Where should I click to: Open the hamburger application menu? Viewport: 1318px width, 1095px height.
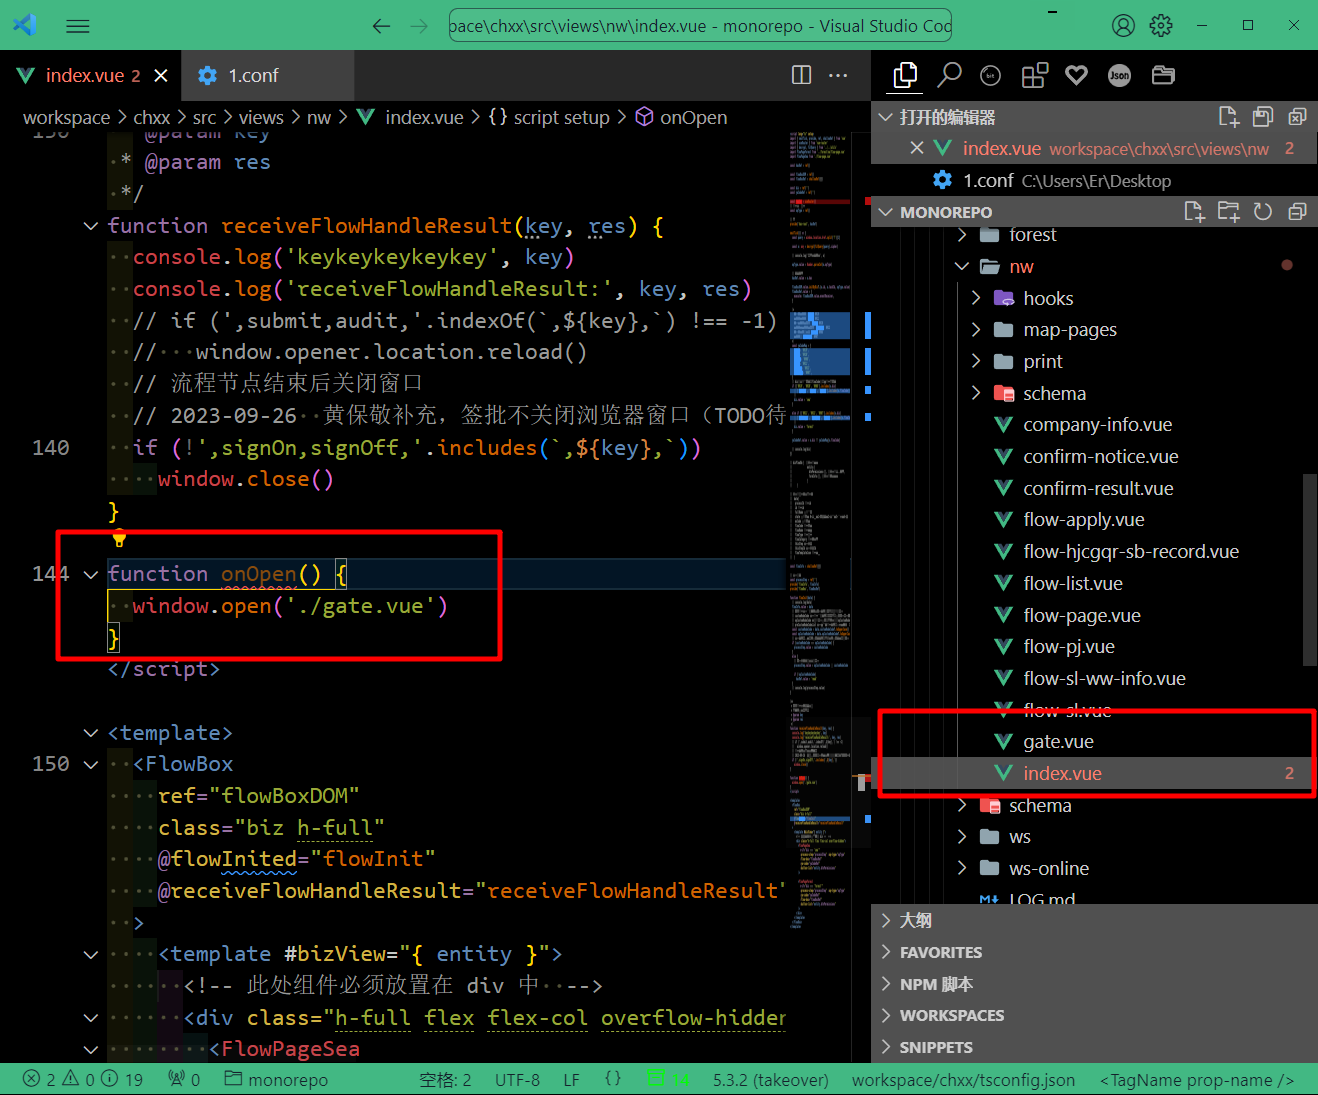click(x=78, y=26)
